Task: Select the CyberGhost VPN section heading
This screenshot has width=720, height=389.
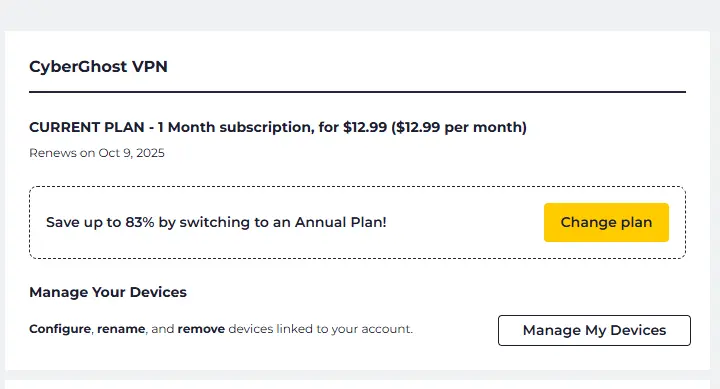Action: point(98,67)
